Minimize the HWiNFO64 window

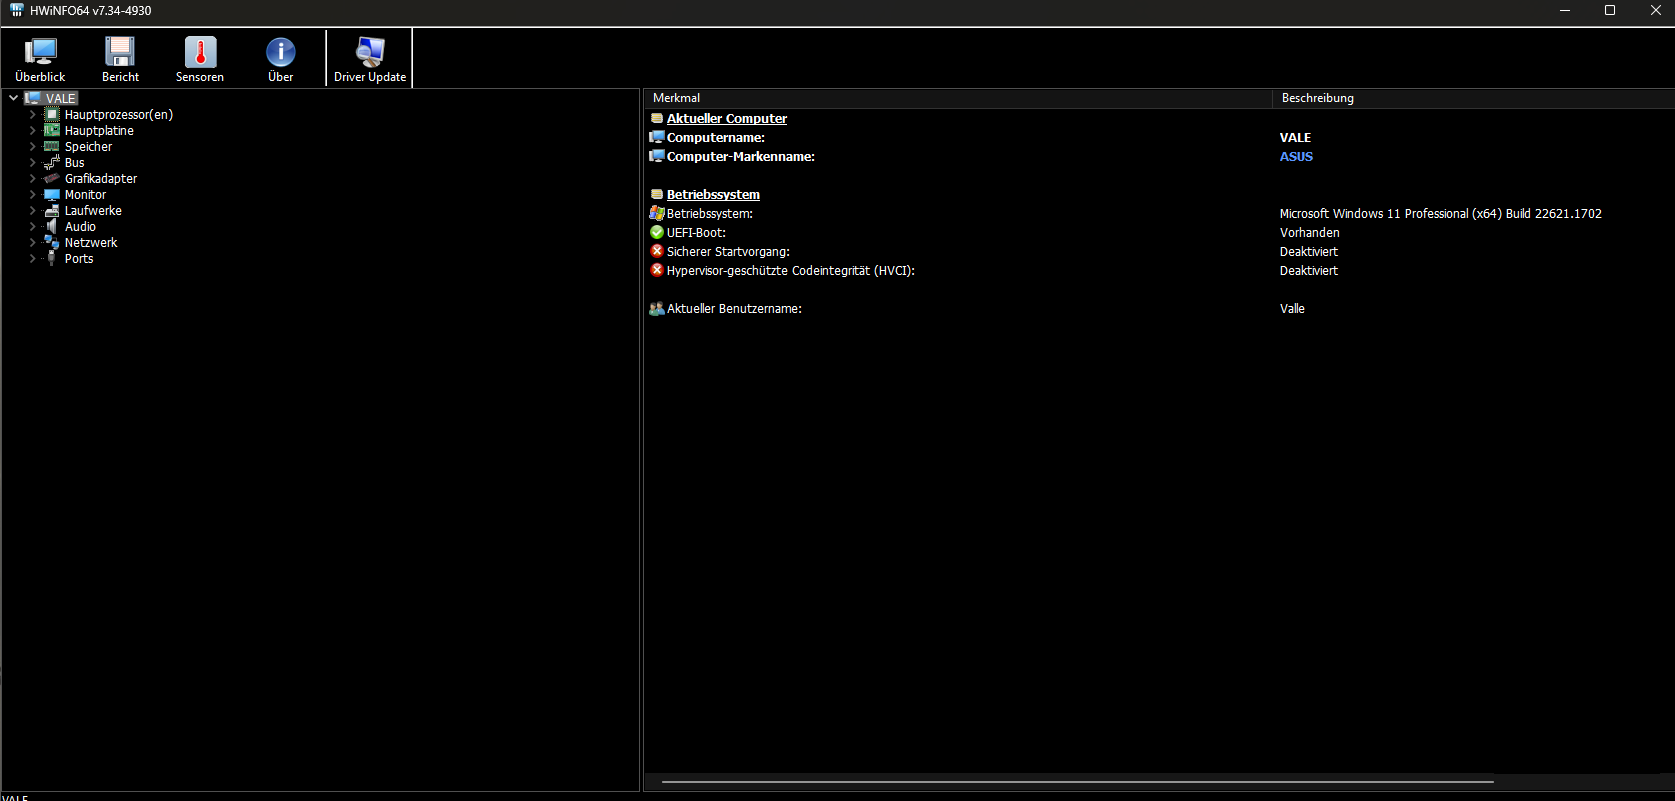coord(1565,10)
